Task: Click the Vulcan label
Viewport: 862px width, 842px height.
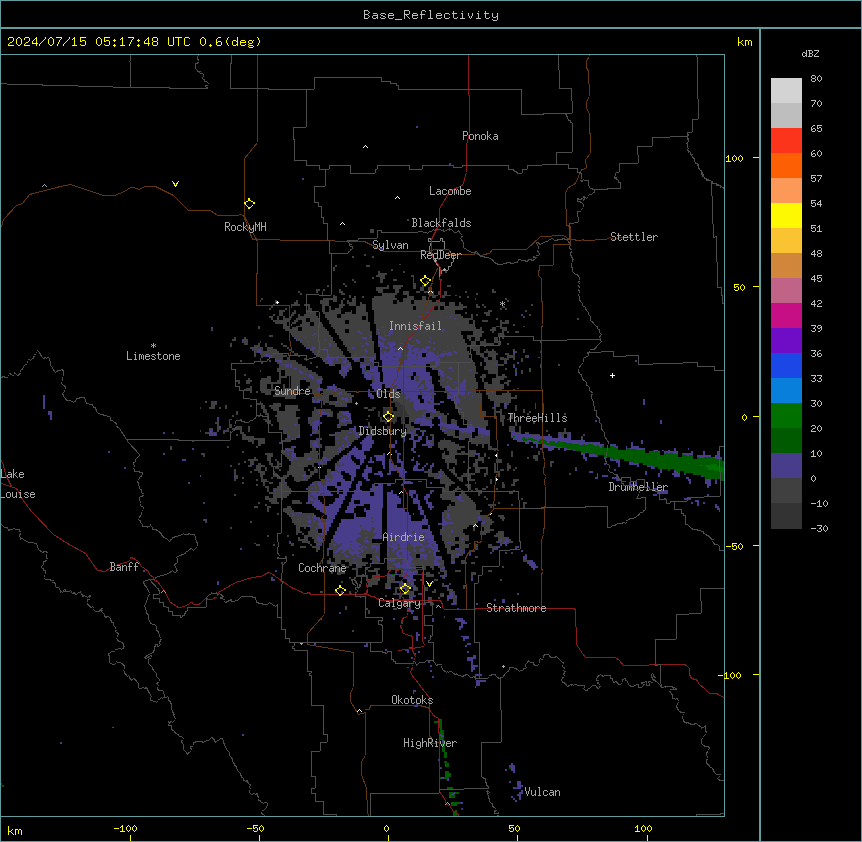Action: tap(543, 792)
